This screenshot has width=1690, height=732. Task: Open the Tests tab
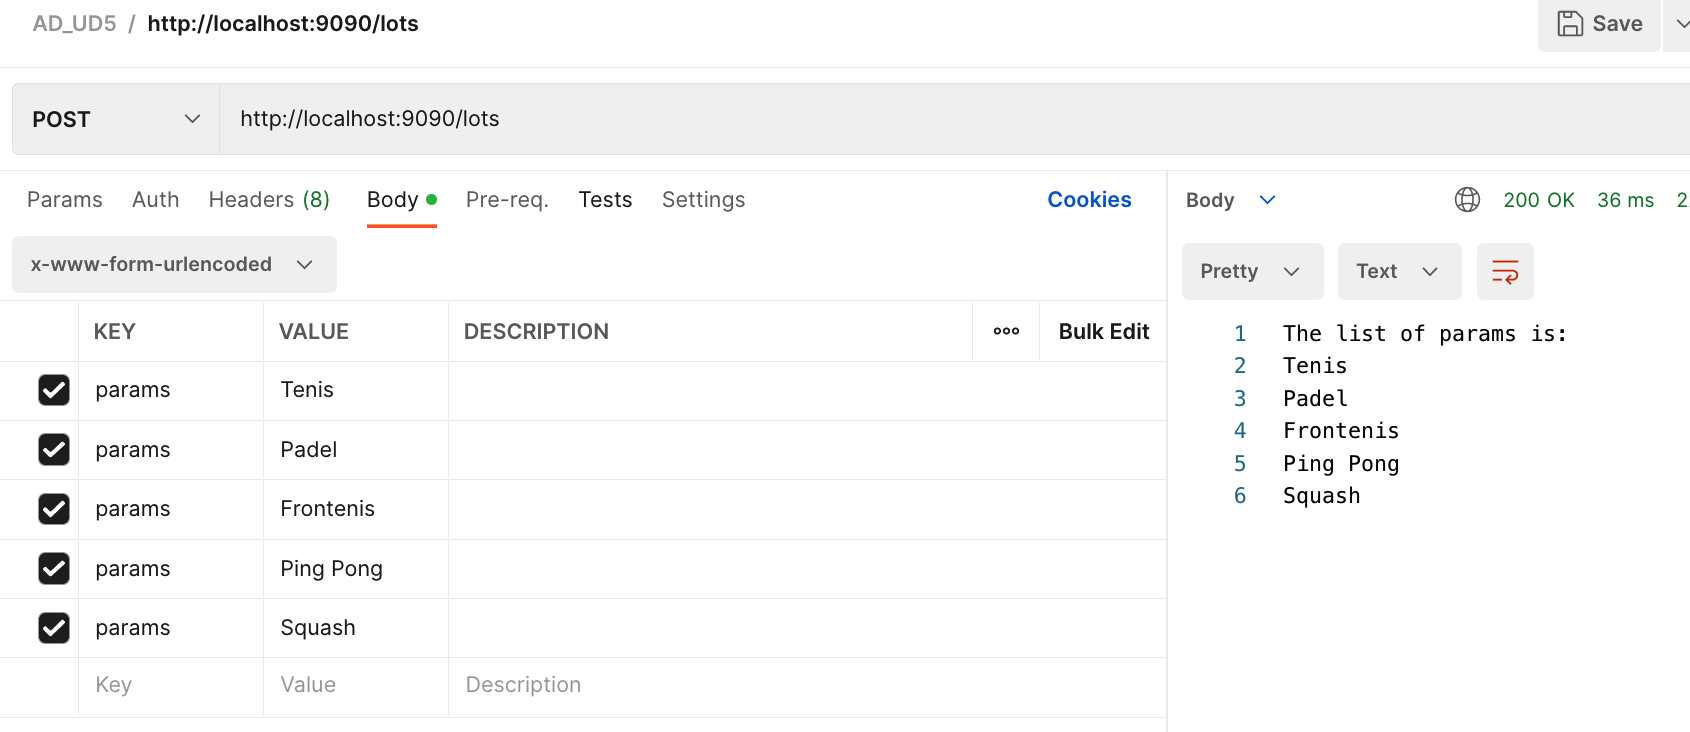click(605, 200)
